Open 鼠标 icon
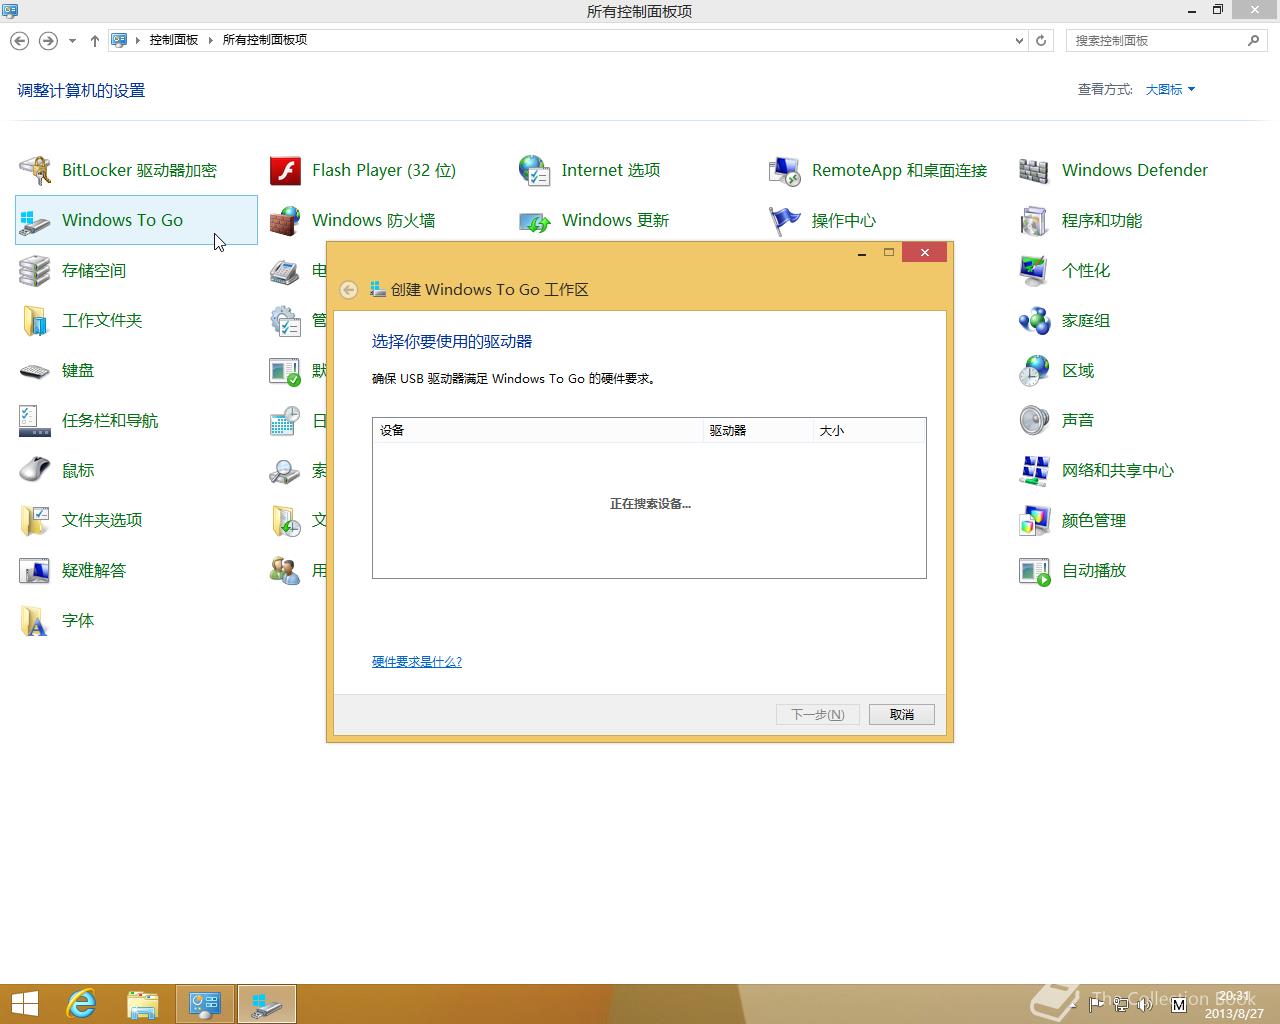The height and width of the screenshot is (1024, 1280). [35, 470]
